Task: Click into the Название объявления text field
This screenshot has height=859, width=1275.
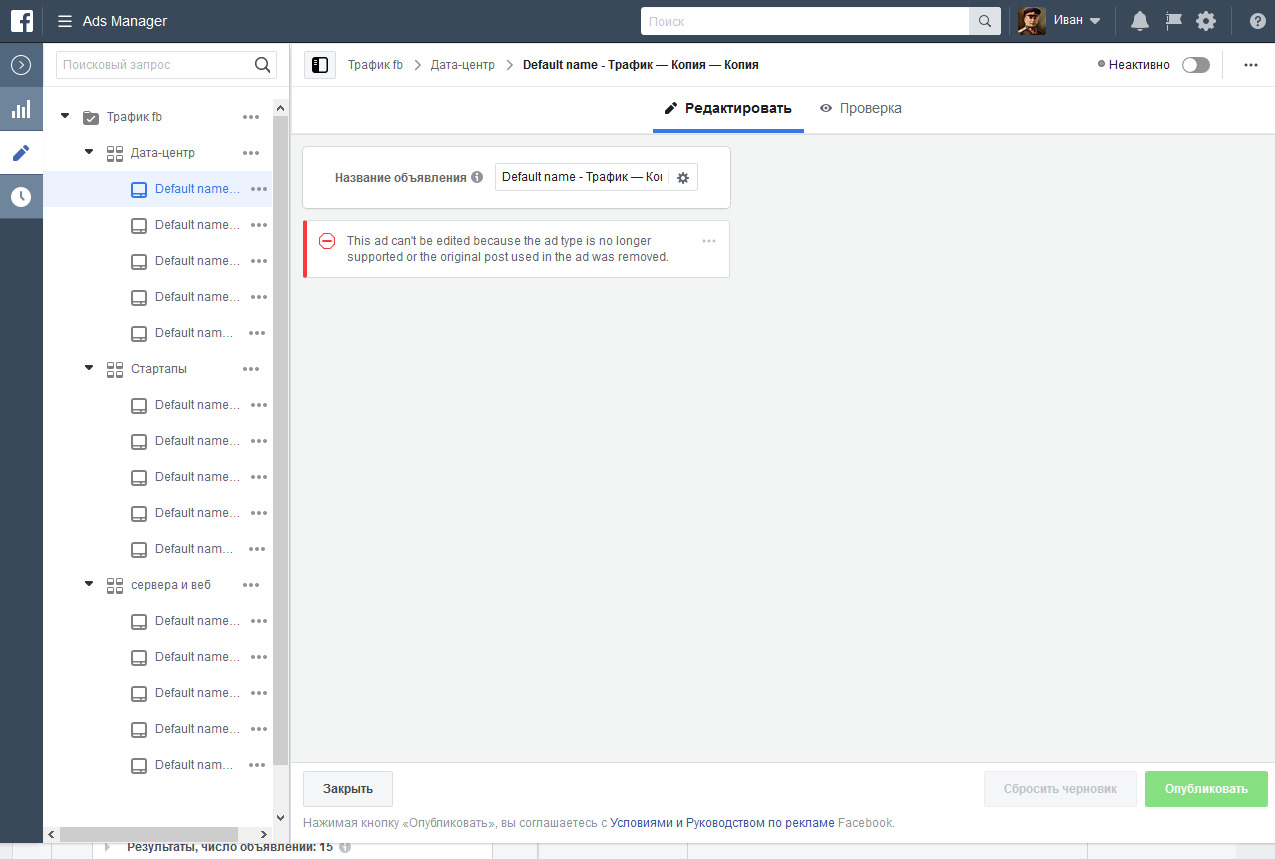Action: [x=582, y=177]
